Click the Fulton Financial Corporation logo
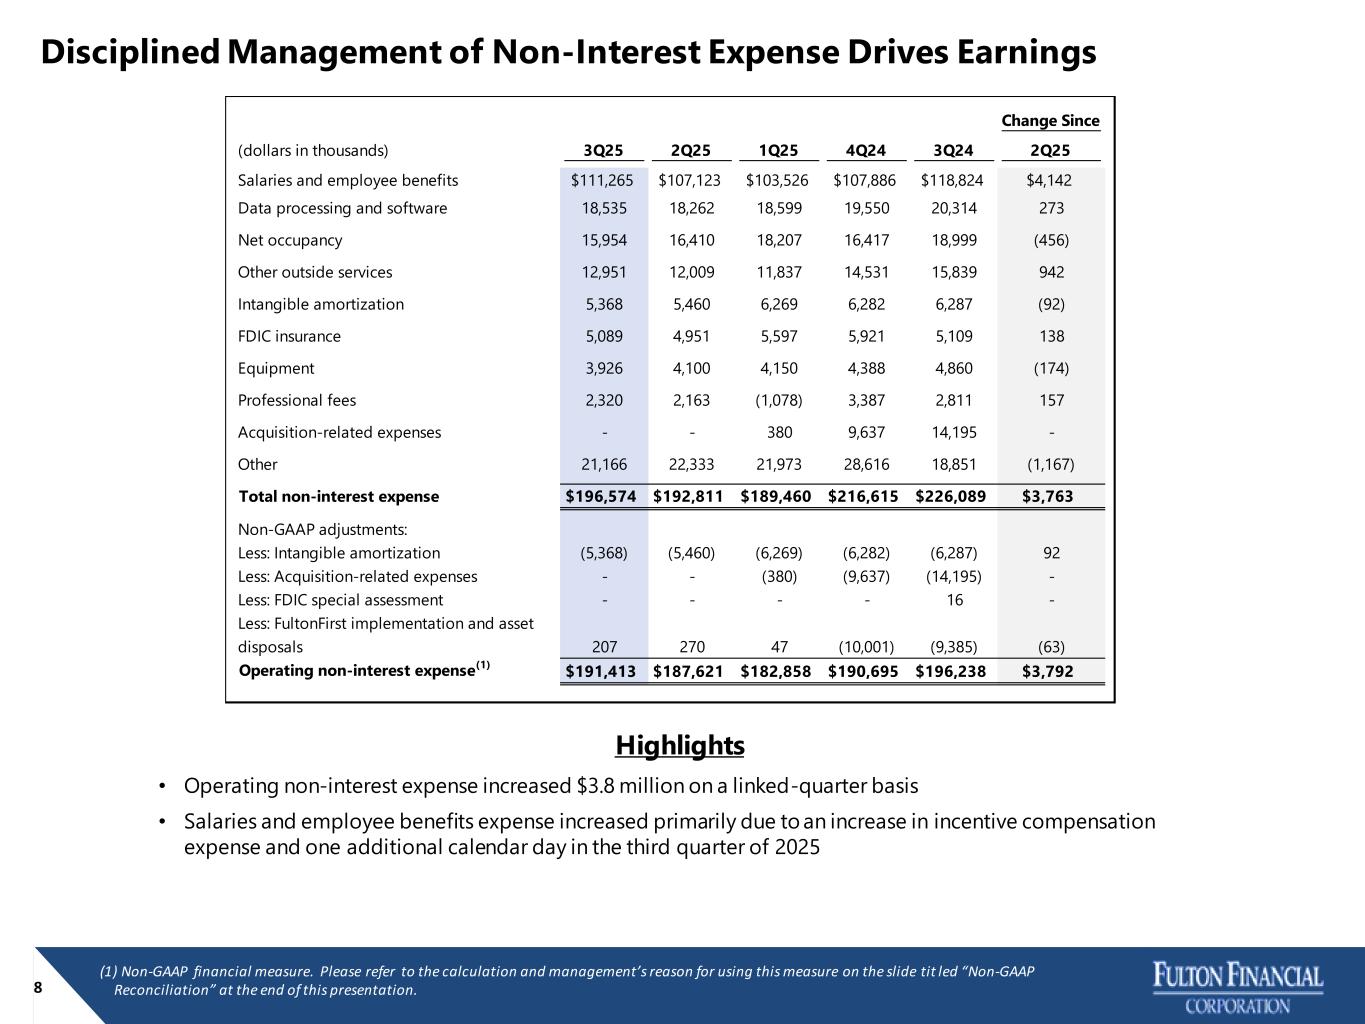This screenshot has height=1024, width=1365. 1238,987
